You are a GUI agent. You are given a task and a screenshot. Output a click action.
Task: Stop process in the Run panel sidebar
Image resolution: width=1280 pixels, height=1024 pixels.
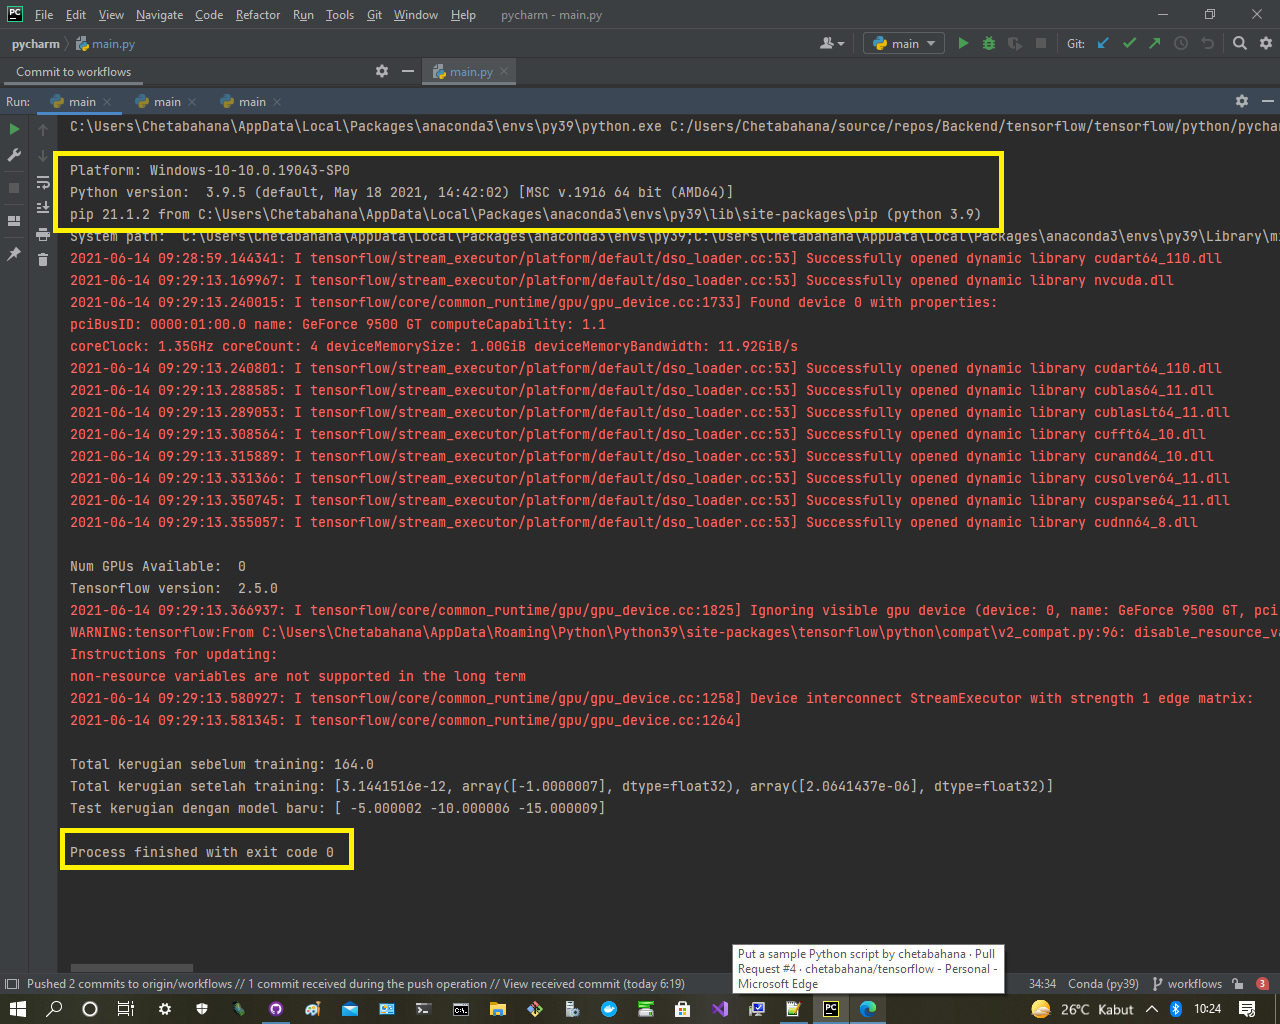tap(14, 187)
